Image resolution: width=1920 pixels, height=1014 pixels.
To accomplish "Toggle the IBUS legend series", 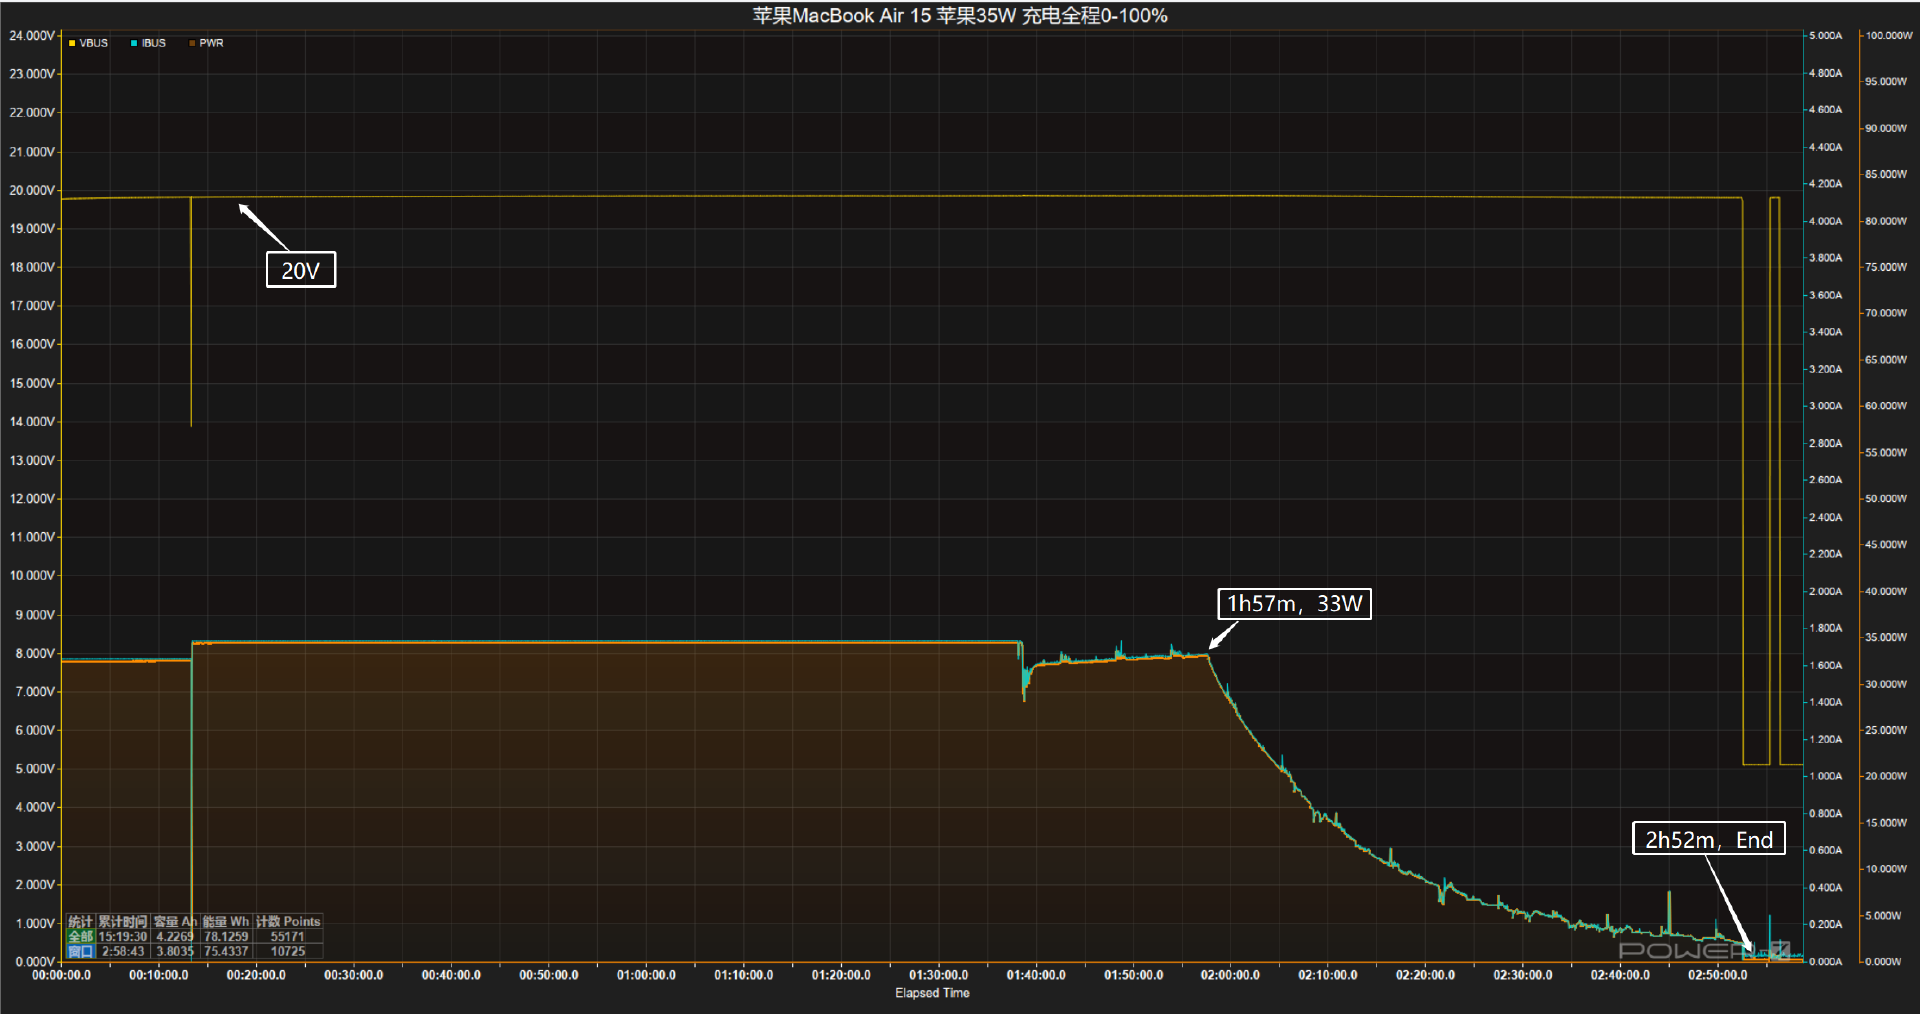I will (148, 43).
